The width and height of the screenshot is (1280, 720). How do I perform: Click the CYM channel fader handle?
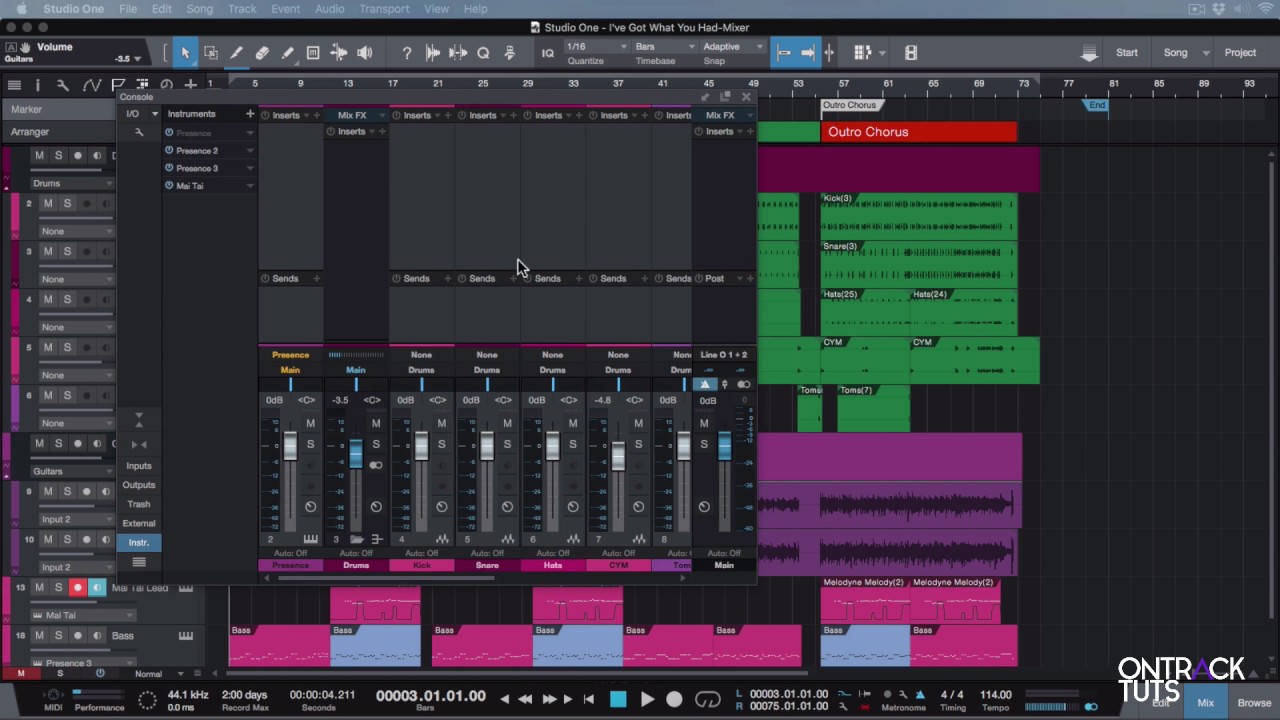pos(618,458)
